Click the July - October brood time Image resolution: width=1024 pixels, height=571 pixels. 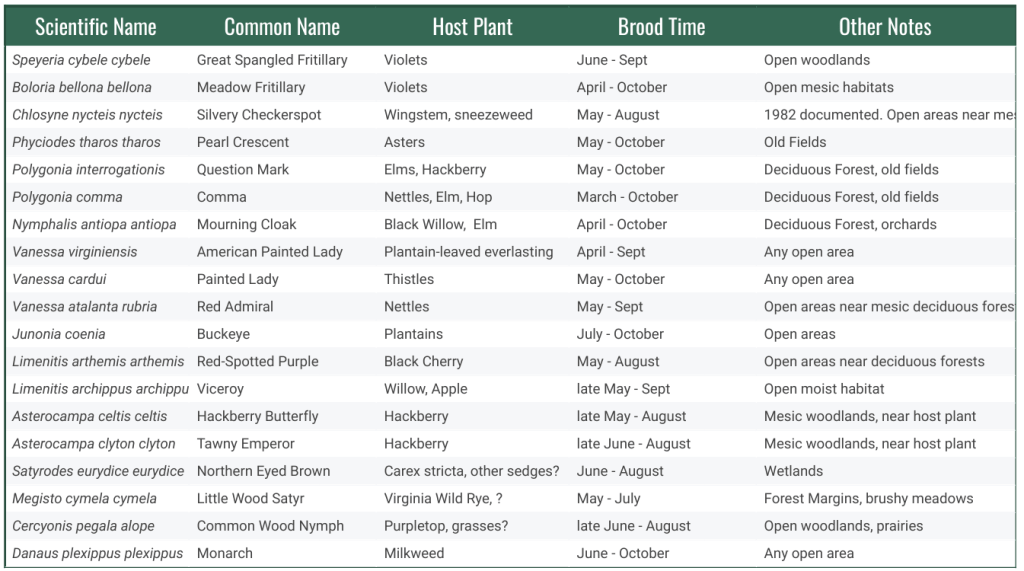pos(620,334)
